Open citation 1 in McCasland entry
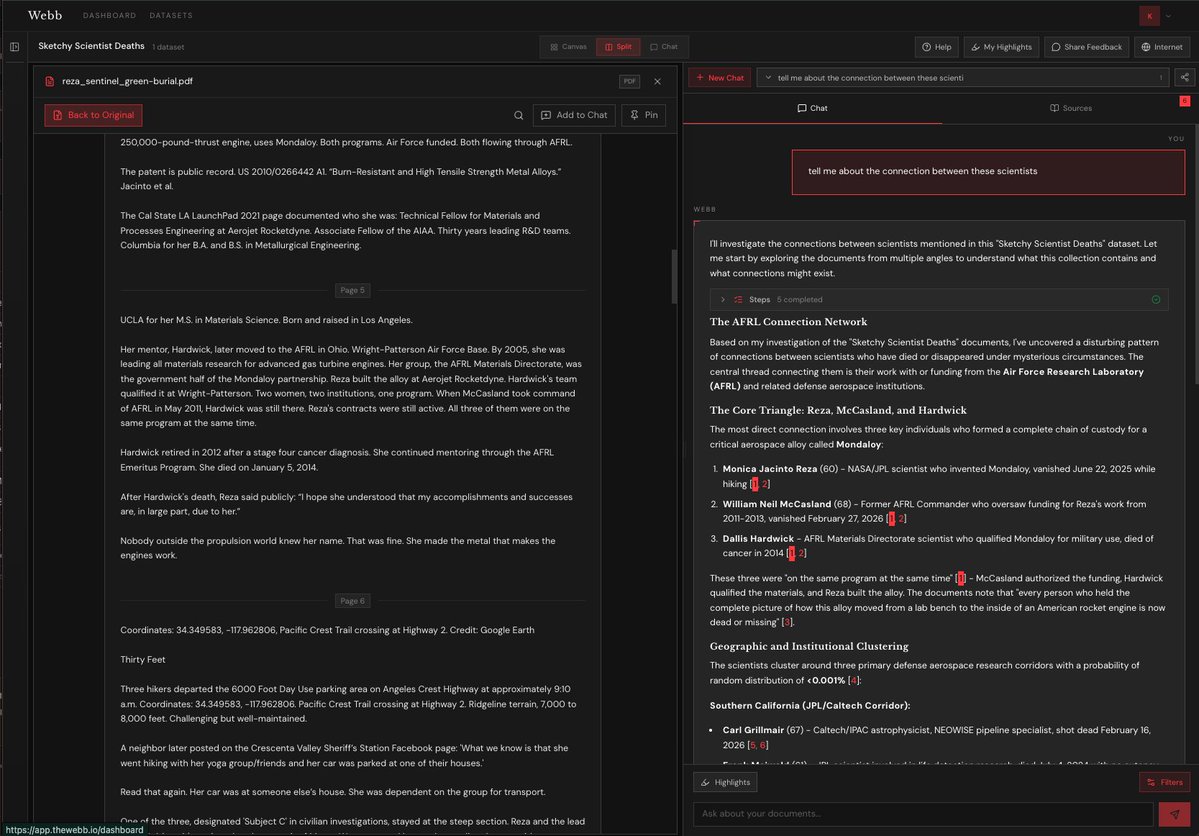The height and width of the screenshot is (836, 1199). 891,519
